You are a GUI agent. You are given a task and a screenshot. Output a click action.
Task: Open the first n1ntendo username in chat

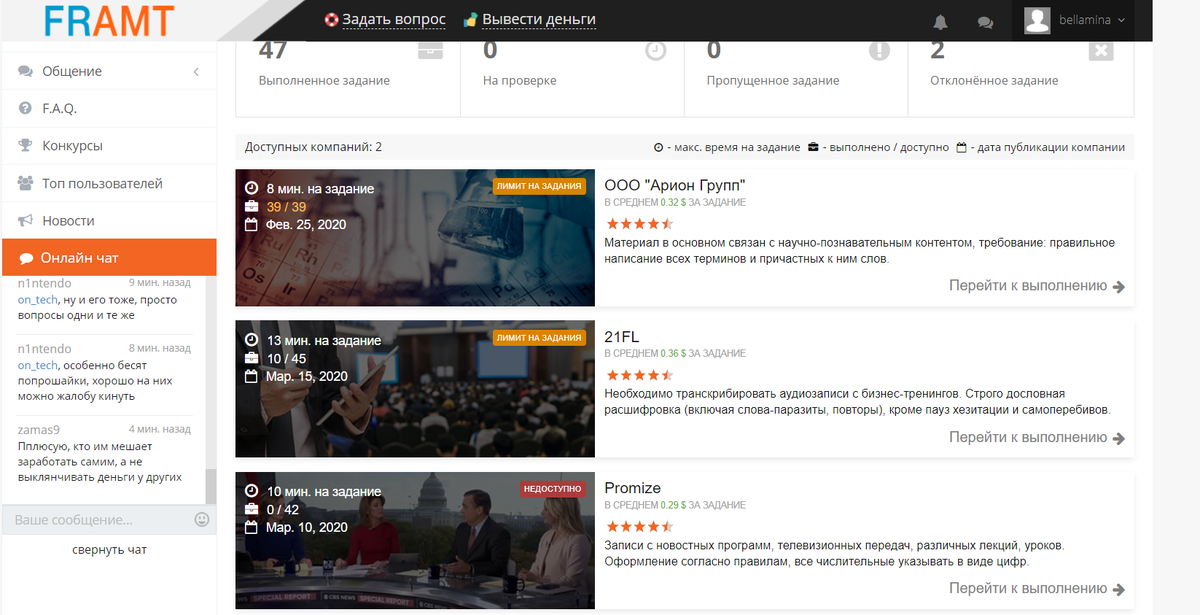(45, 283)
